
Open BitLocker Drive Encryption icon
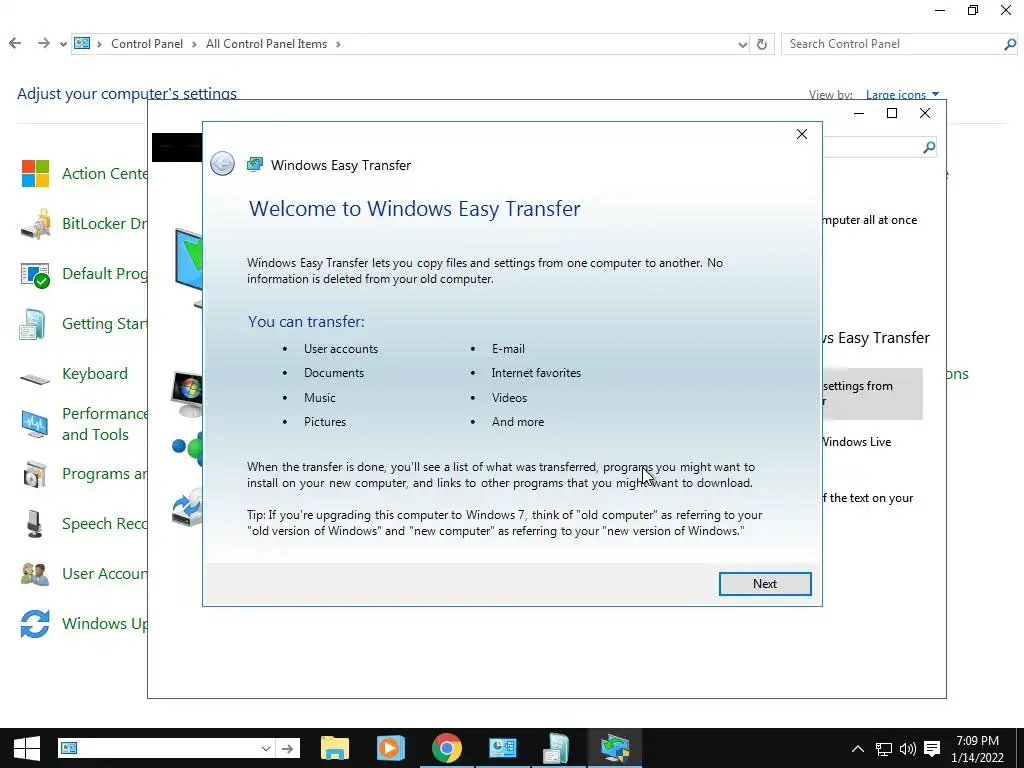tap(35, 224)
